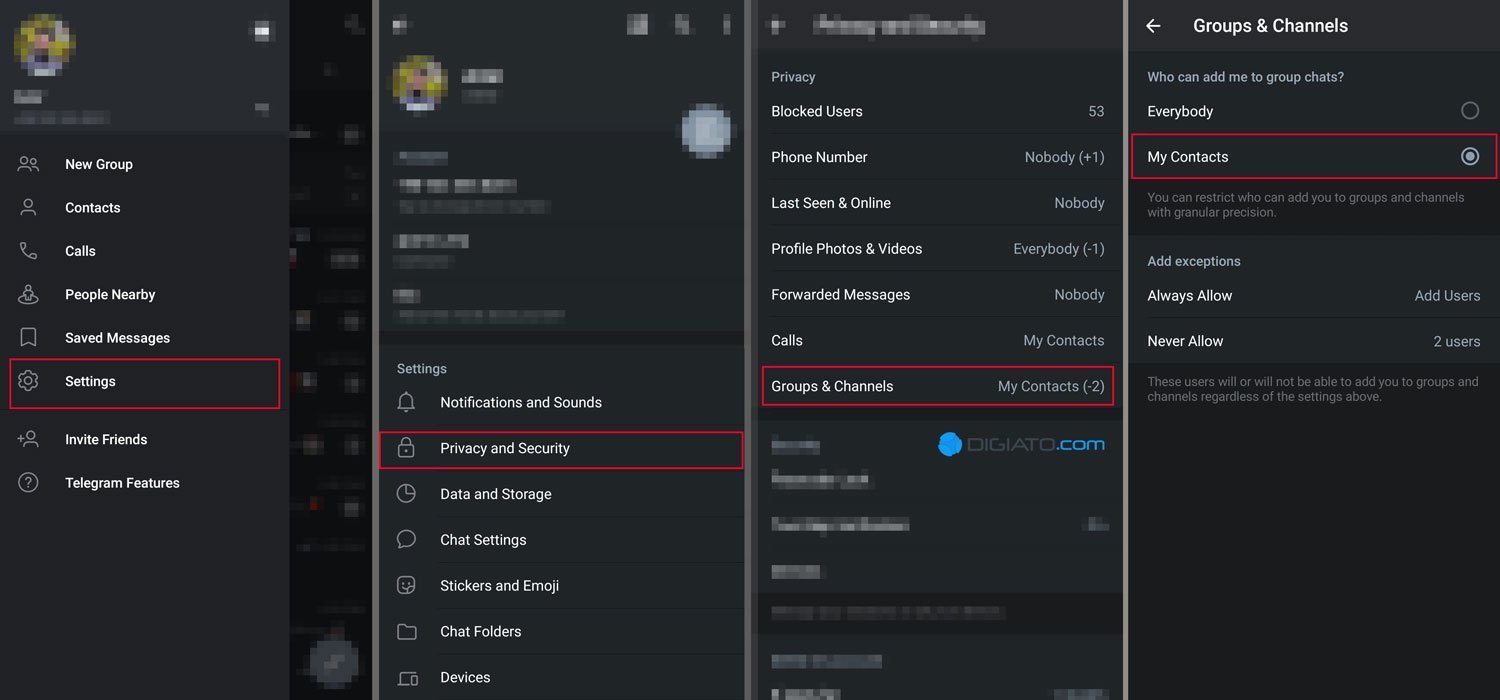Click the Notifications and Sounds bell icon
This screenshot has width=1500, height=700.
406,402
